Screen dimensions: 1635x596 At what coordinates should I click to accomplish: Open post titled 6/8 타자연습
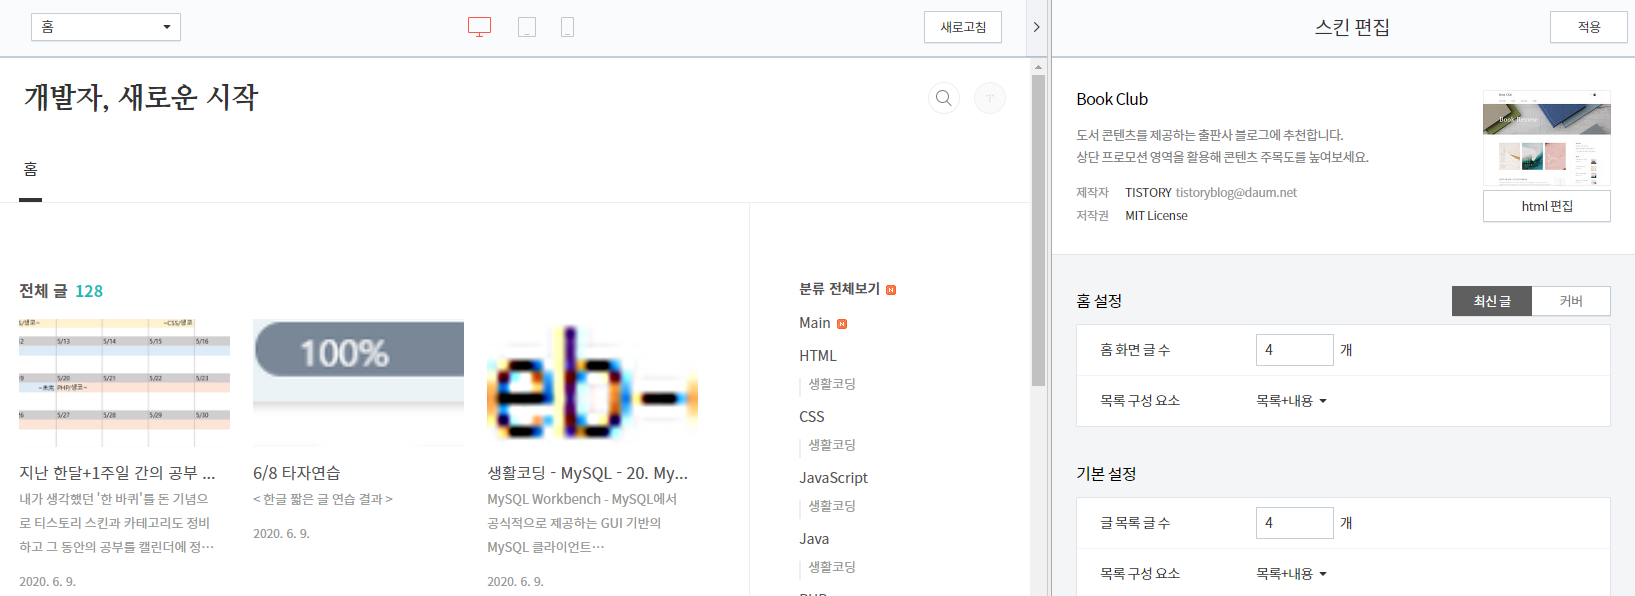coord(297,473)
